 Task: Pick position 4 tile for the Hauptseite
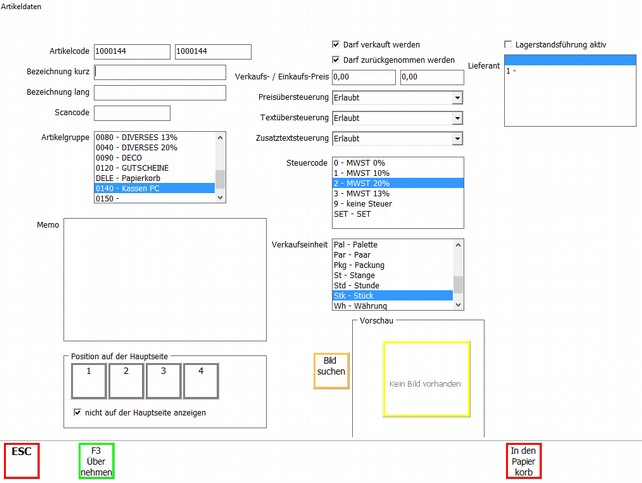(200, 380)
